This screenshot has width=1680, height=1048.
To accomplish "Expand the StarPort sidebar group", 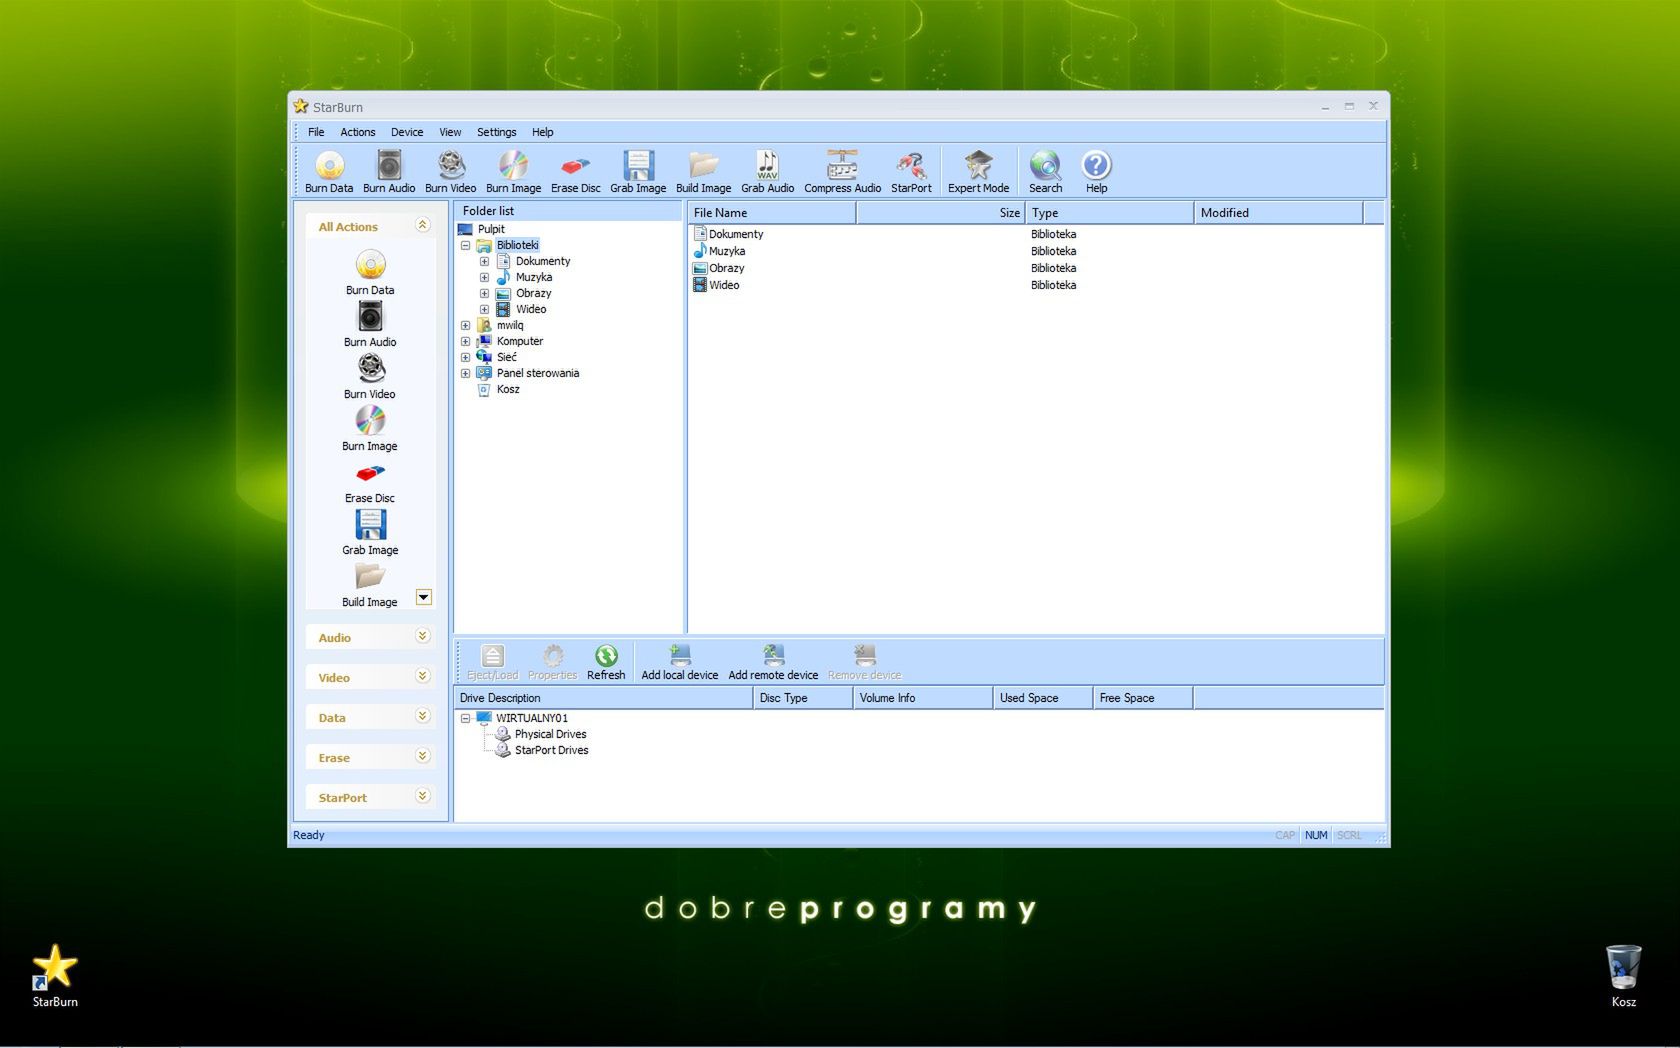I will 422,796.
